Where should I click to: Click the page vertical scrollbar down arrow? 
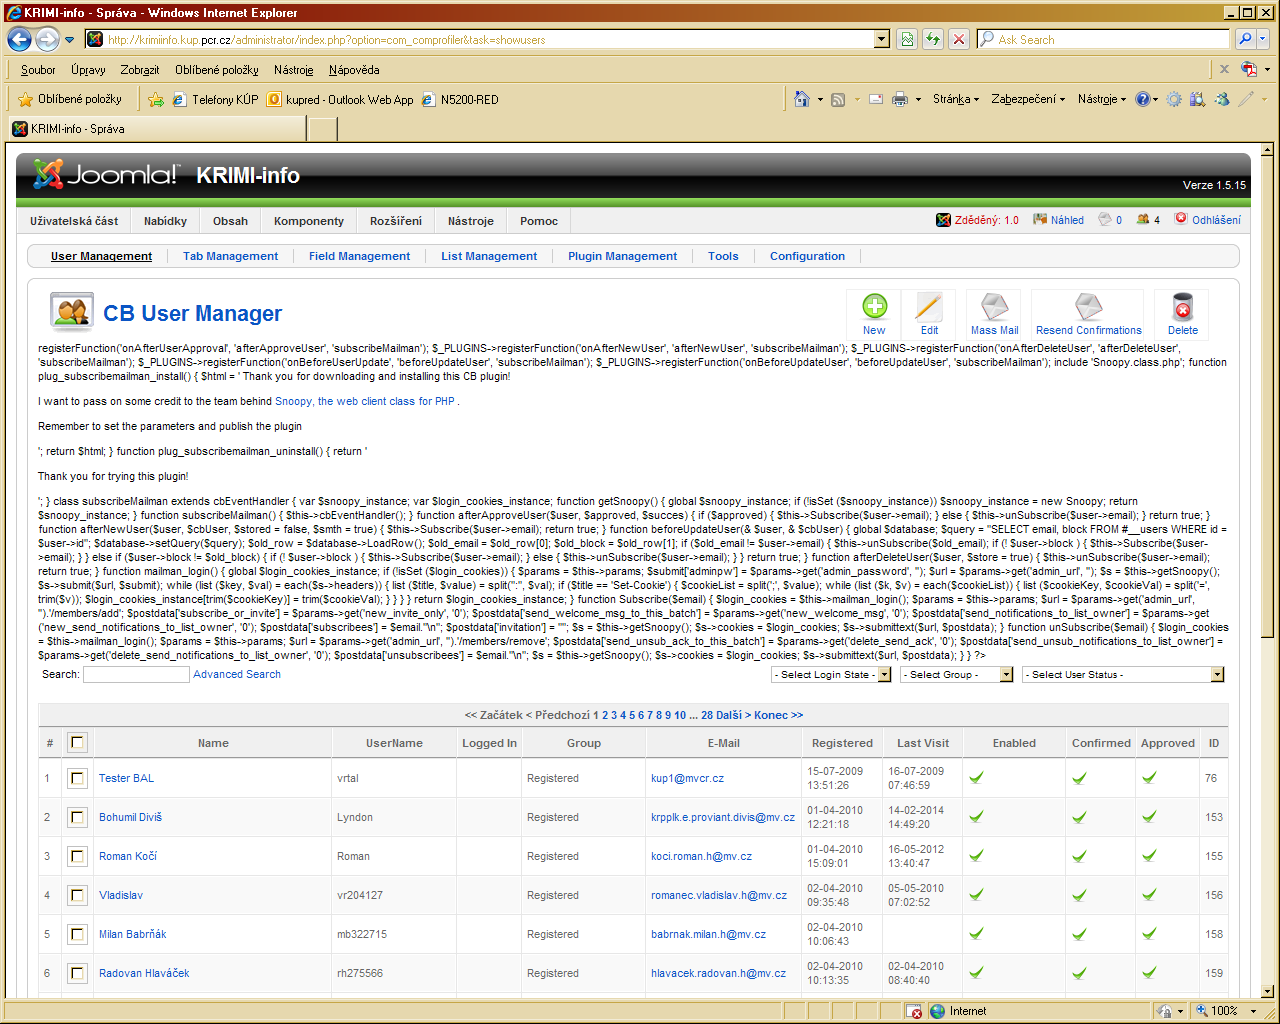pos(1268,990)
